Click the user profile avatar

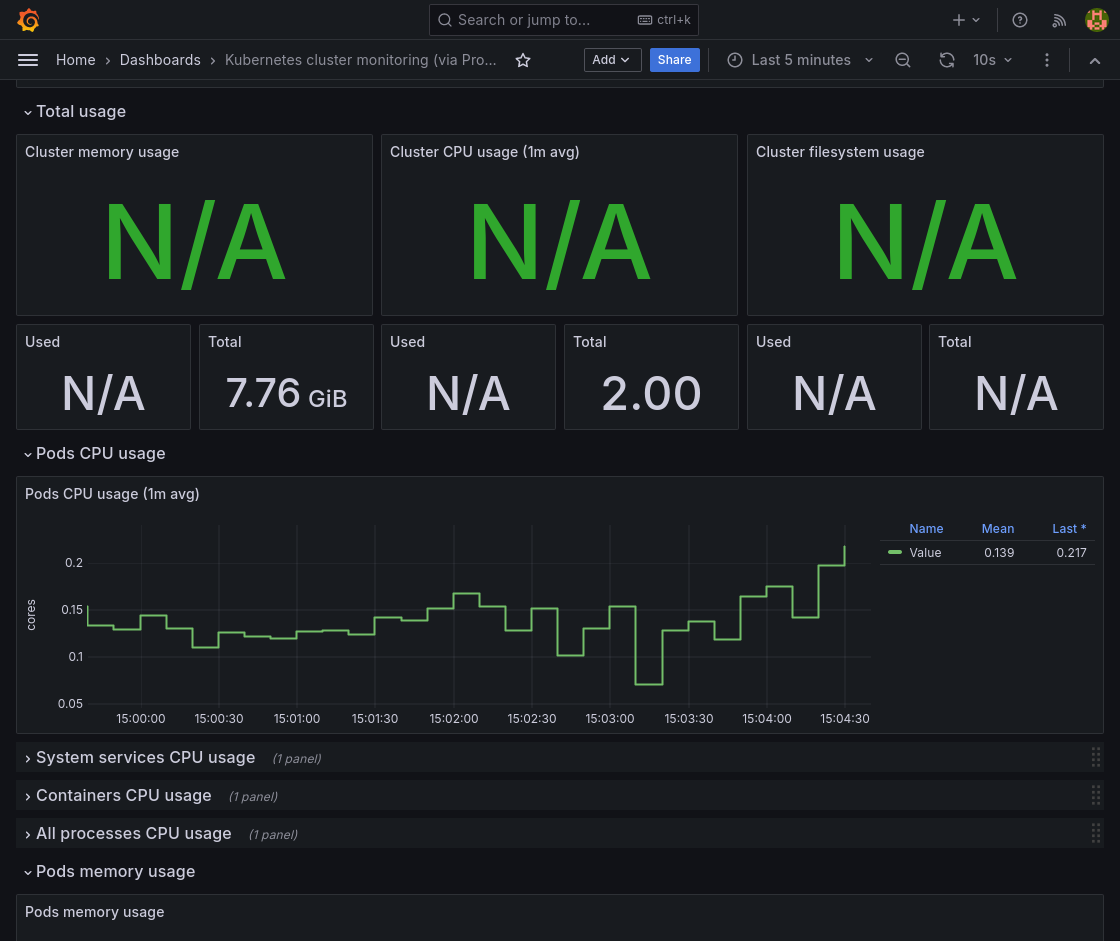(x=1096, y=20)
